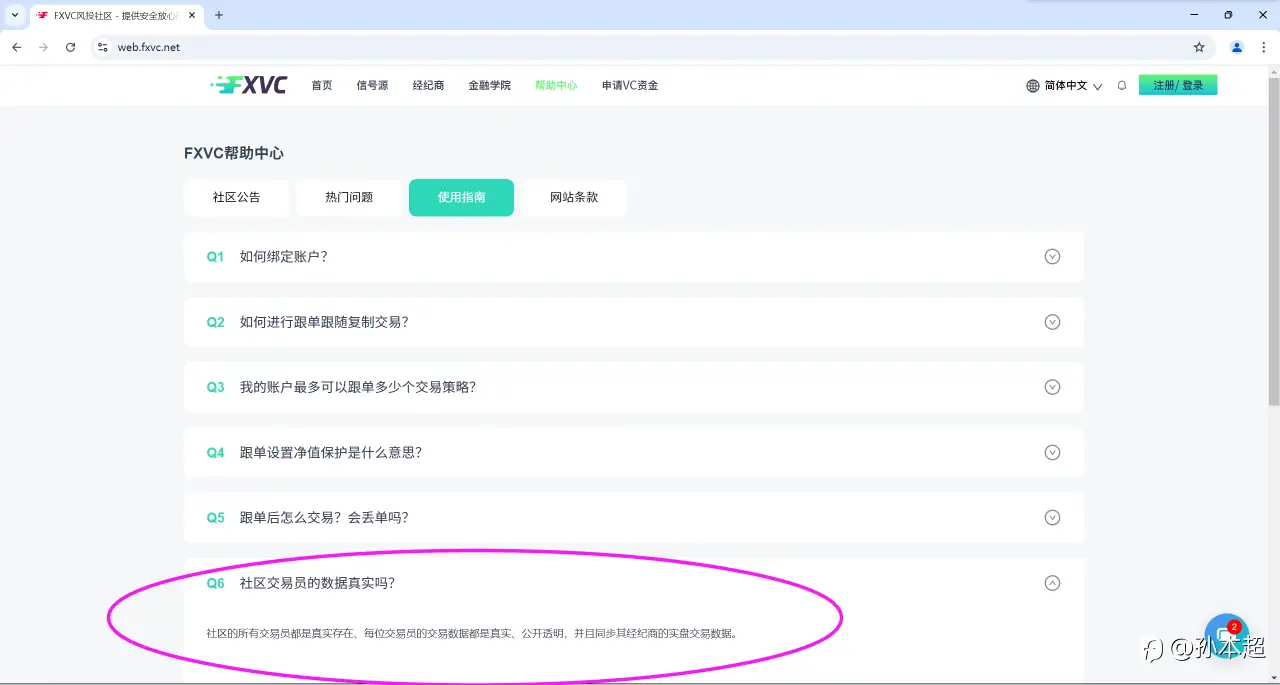Viewport: 1280px width, 685px height.
Task: Switch to the 网站条款 tab
Action: pyautogui.click(x=574, y=198)
